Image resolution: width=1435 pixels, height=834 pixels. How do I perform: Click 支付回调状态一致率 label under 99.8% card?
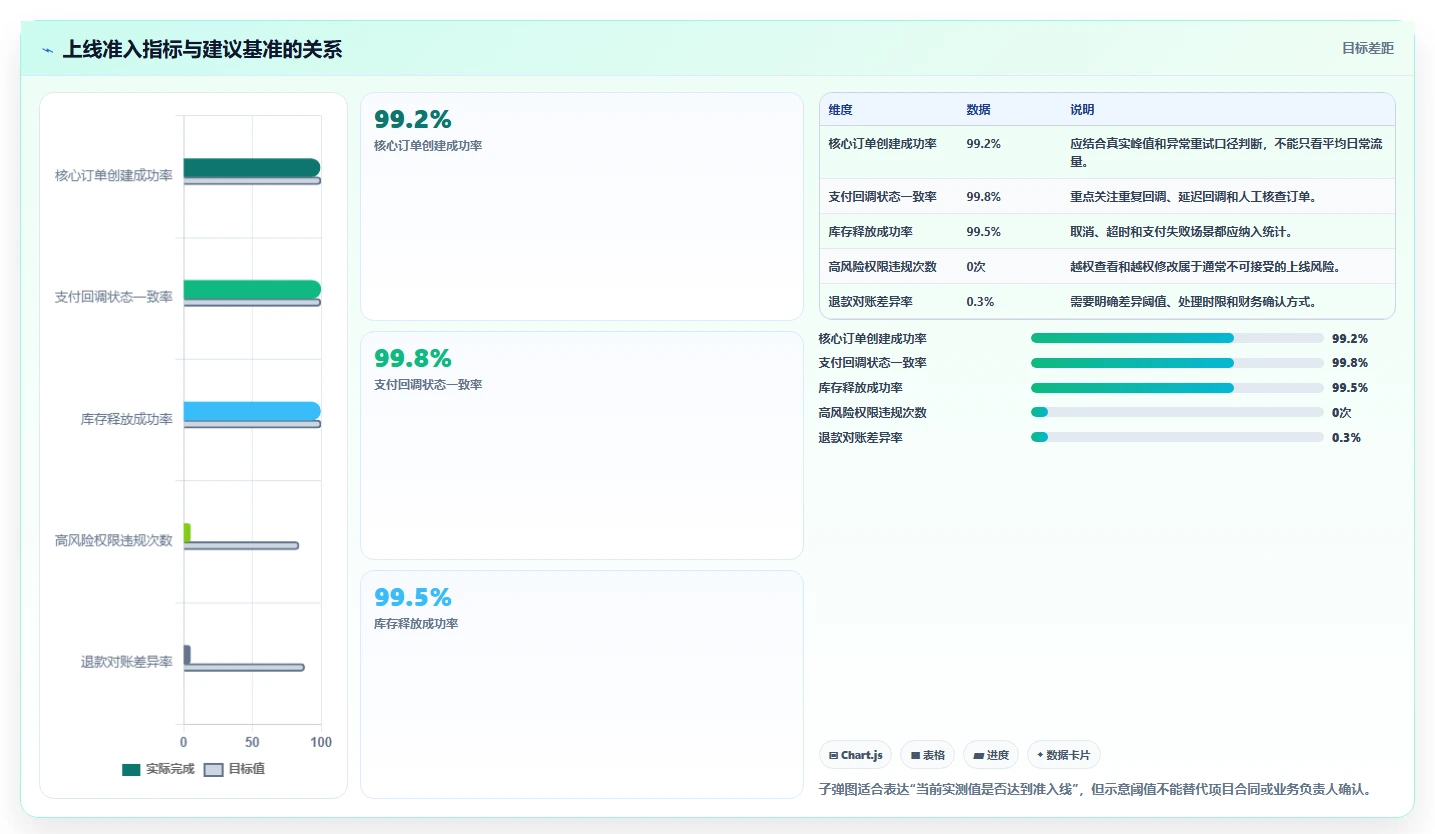428,385
